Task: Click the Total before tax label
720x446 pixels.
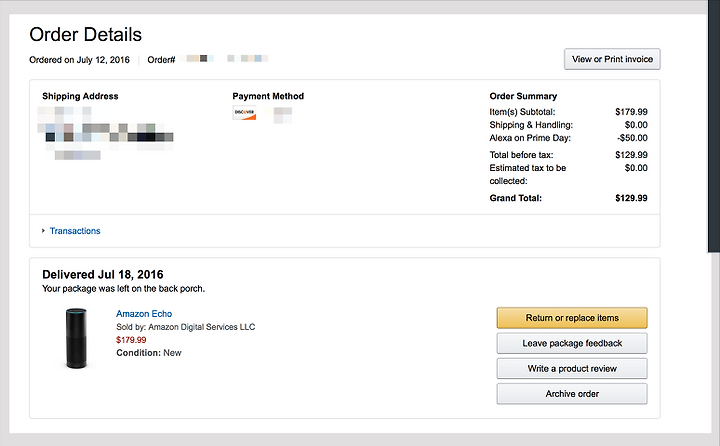Action: pos(521,155)
